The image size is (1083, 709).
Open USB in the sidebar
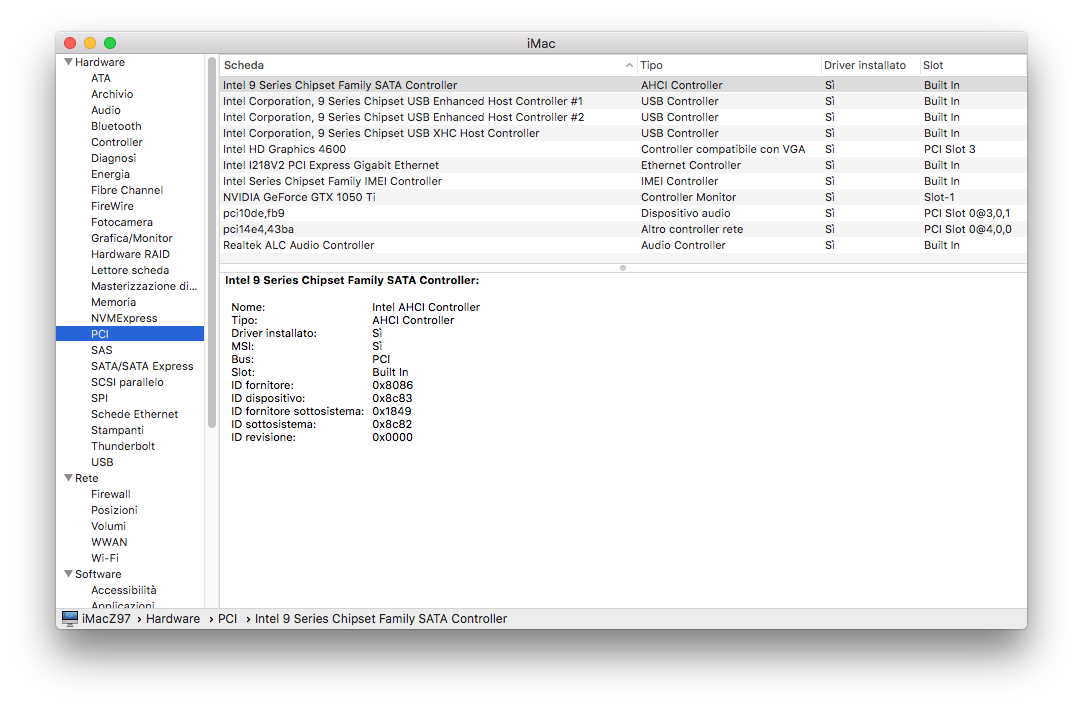[102, 462]
